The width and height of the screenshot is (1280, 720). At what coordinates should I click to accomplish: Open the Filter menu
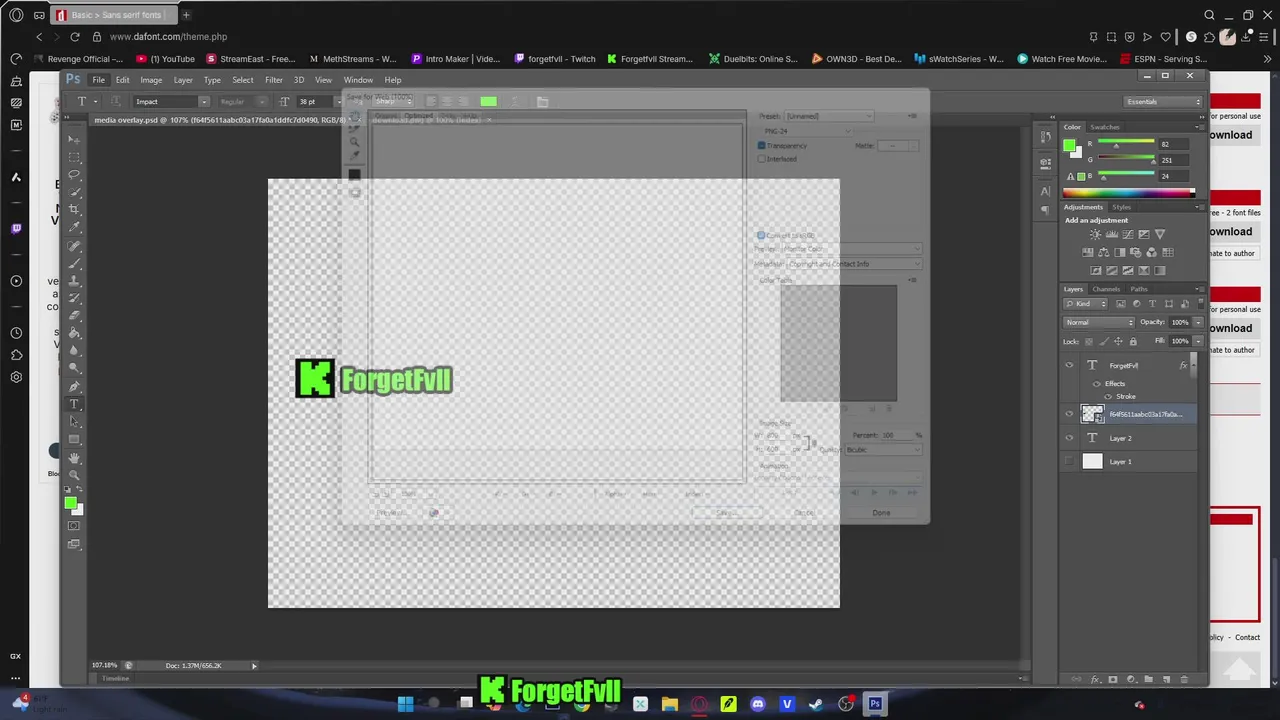pos(273,80)
